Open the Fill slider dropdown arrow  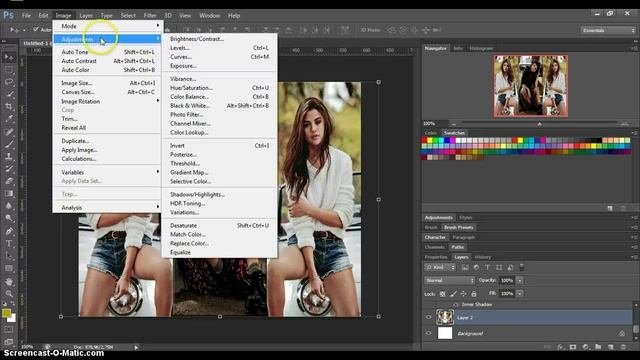(x=520, y=293)
